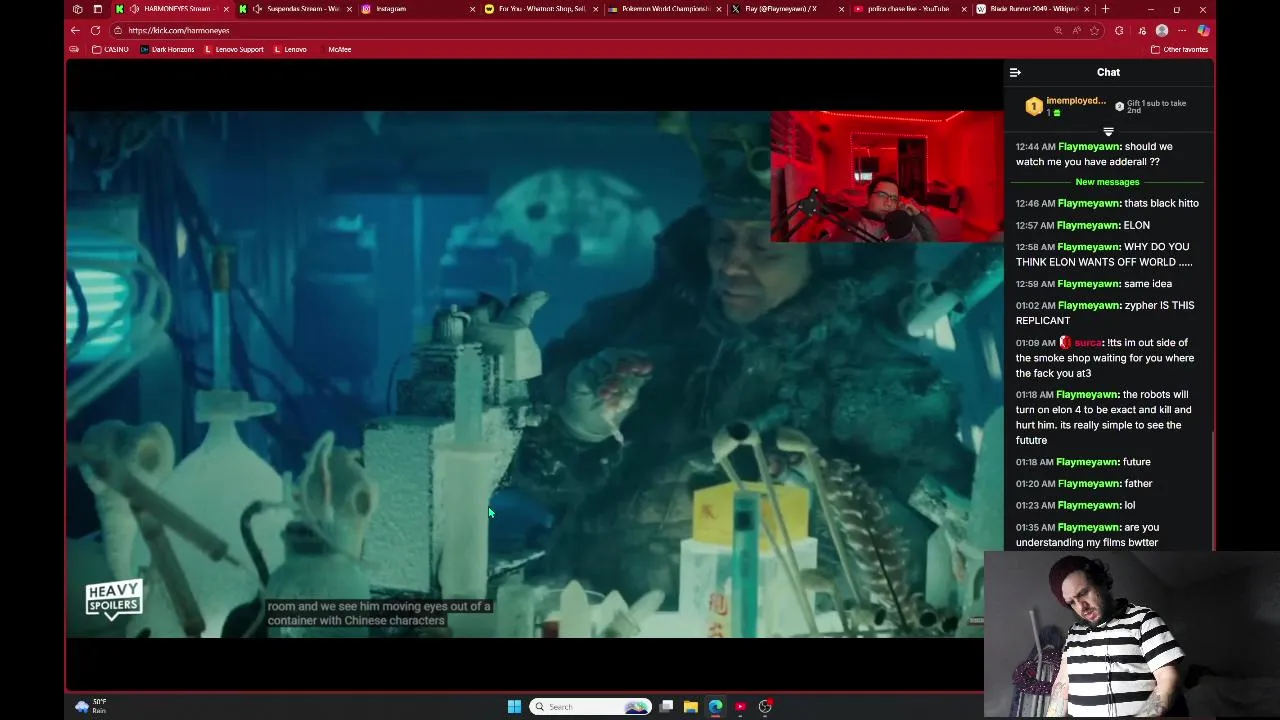Switch to Pokemon World Championships tab

coord(665,9)
